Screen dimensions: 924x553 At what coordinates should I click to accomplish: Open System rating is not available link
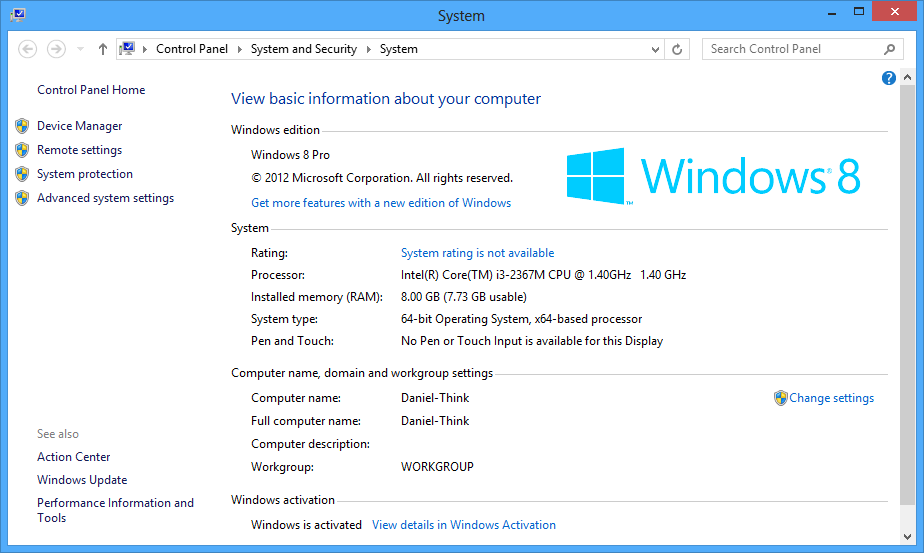[x=477, y=253]
